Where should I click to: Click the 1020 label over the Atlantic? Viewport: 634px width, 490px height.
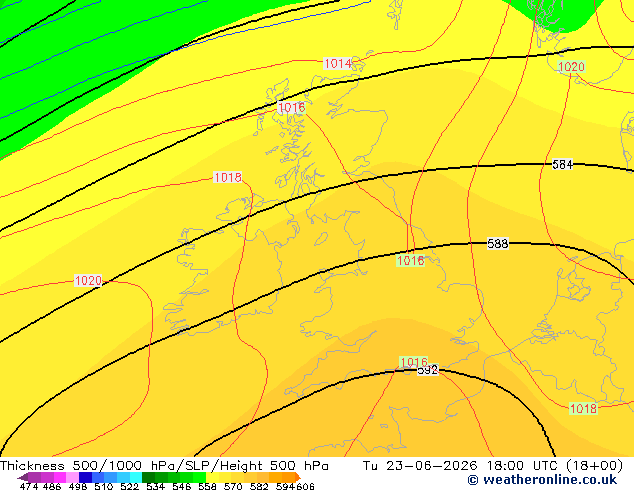coord(88,280)
